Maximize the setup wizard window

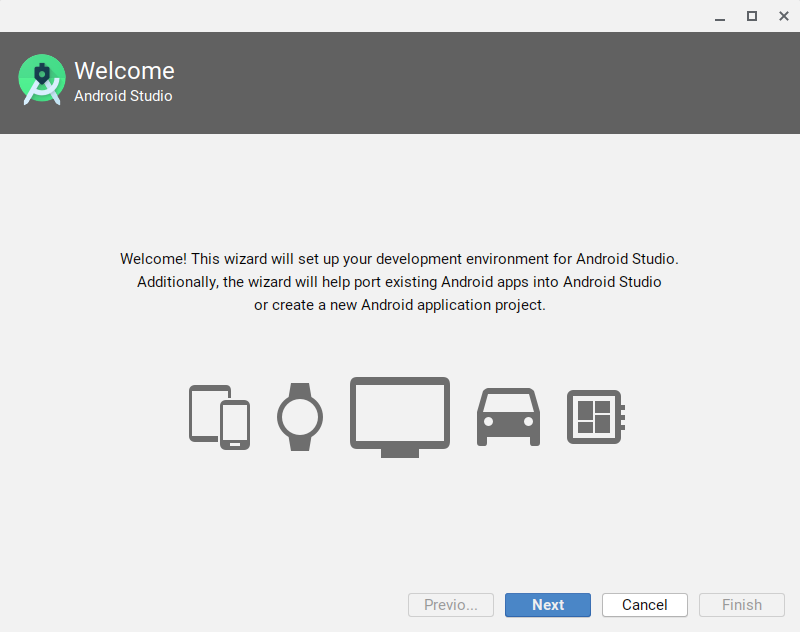point(752,16)
